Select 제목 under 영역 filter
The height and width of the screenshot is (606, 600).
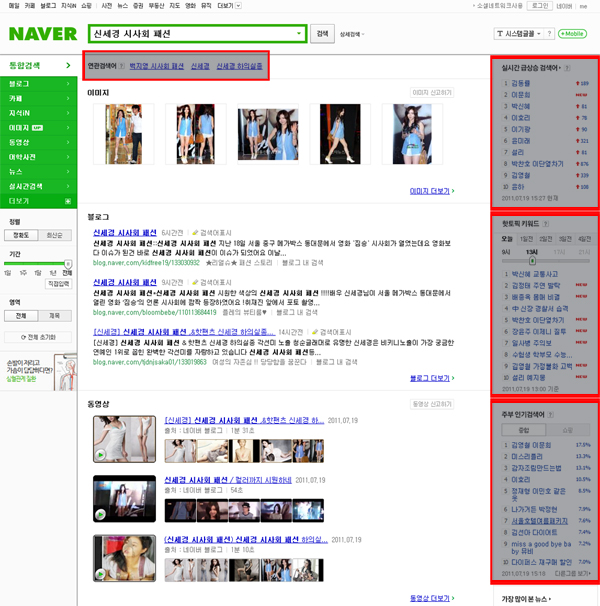(x=55, y=316)
